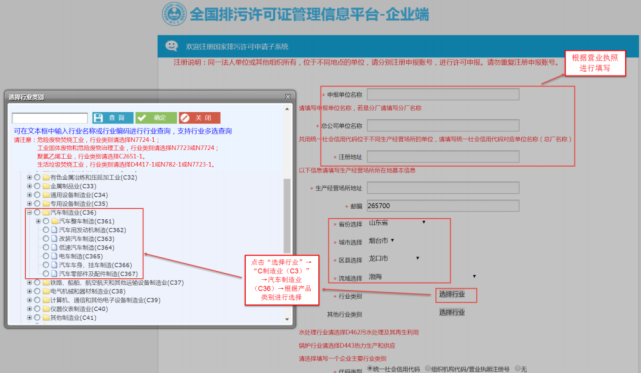Click the folder icon of 专用设备制造业(C35)

click(x=46, y=204)
